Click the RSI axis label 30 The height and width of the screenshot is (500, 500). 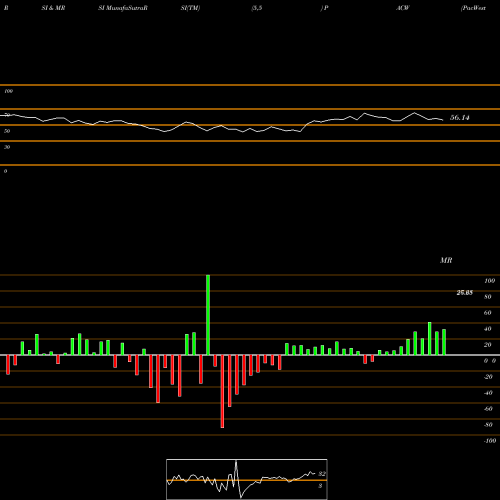(7, 147)
